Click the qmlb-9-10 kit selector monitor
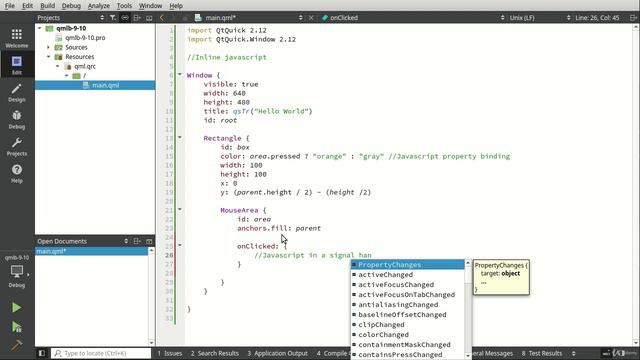Viewport: 640px width, 360px height. click(17, 272)
